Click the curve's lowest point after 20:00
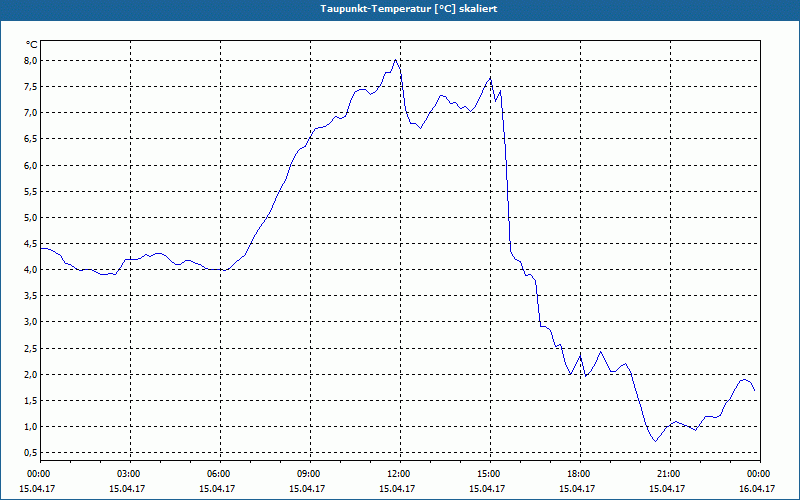Viewport: 800px width, 500px height. (x=656, y=441)
